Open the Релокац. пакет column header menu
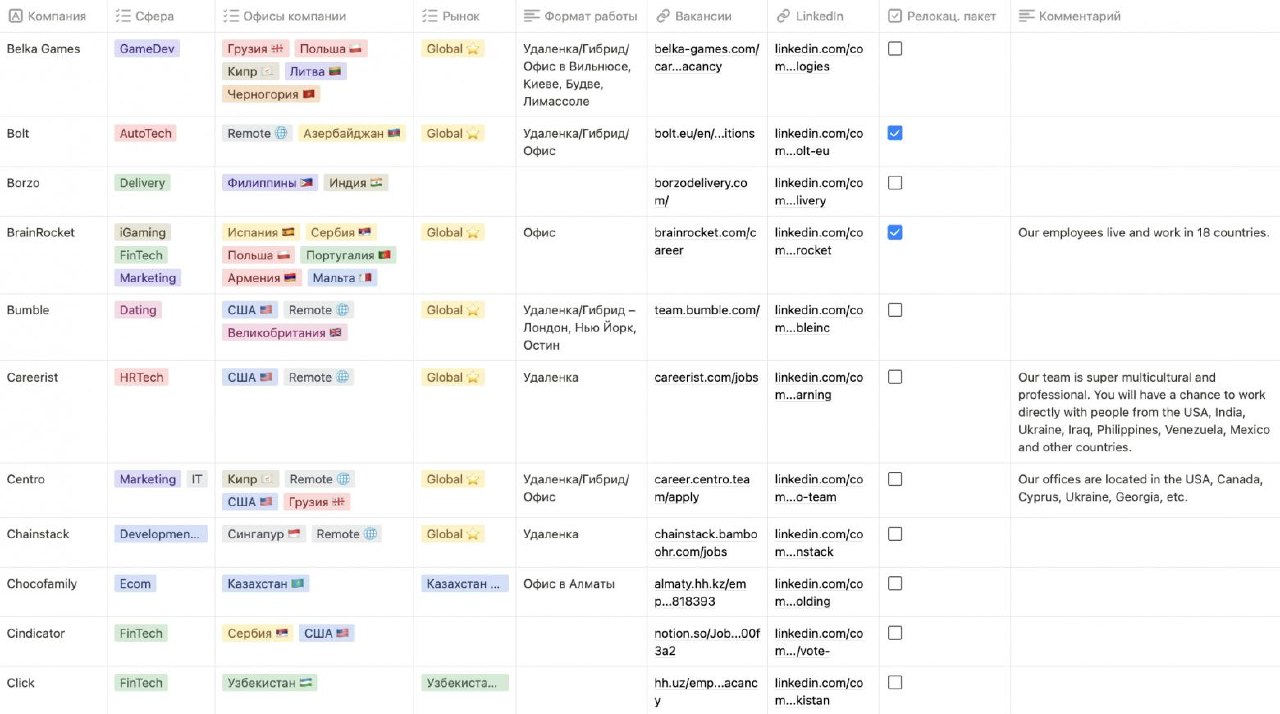The image size is (1280, 714). [x=944, y=16]
